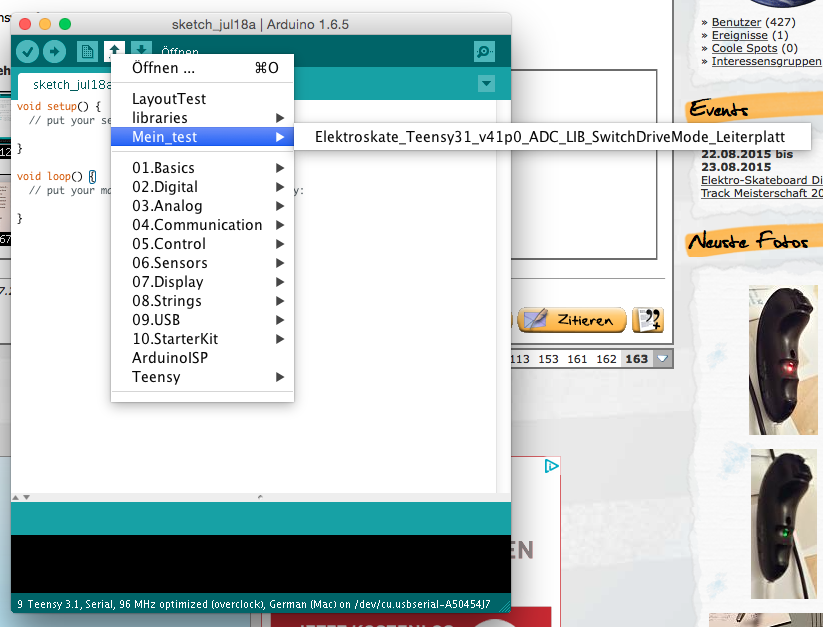
Task: Open the Benutzer link in the sidebar
Action: click(x=736, y=22)
